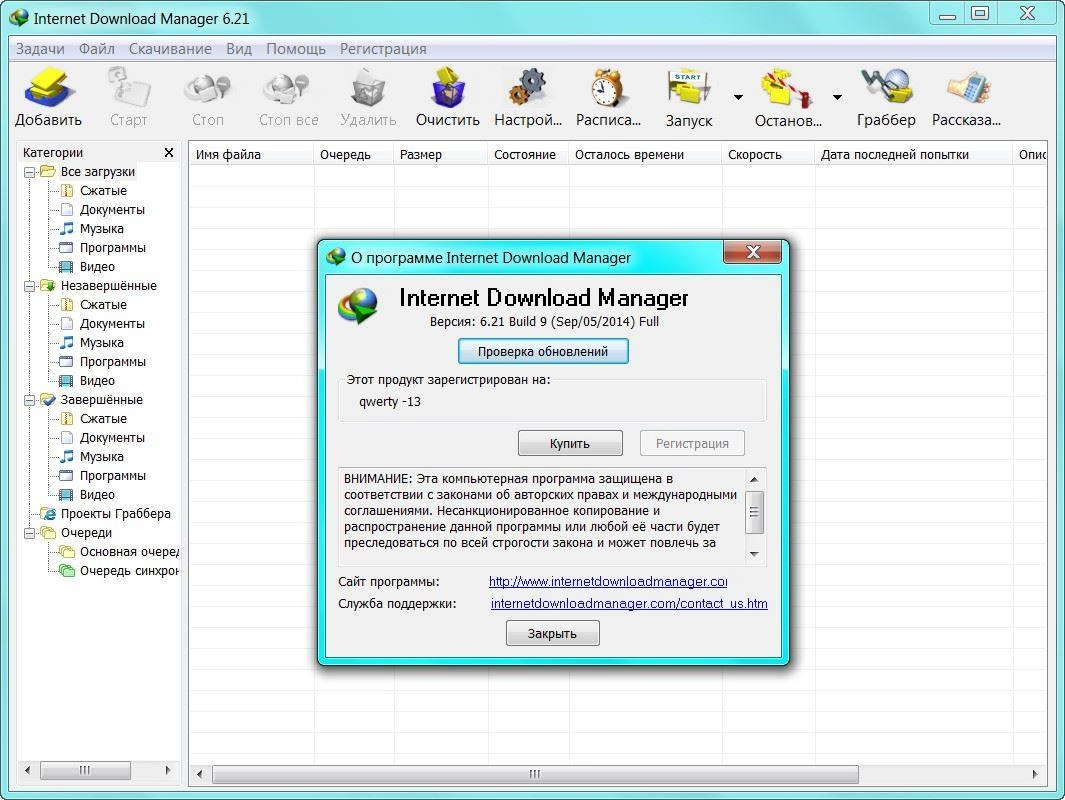Click the Купить button
The height and width of the screenshot is (800, 1065).
[x=570, y=443]
